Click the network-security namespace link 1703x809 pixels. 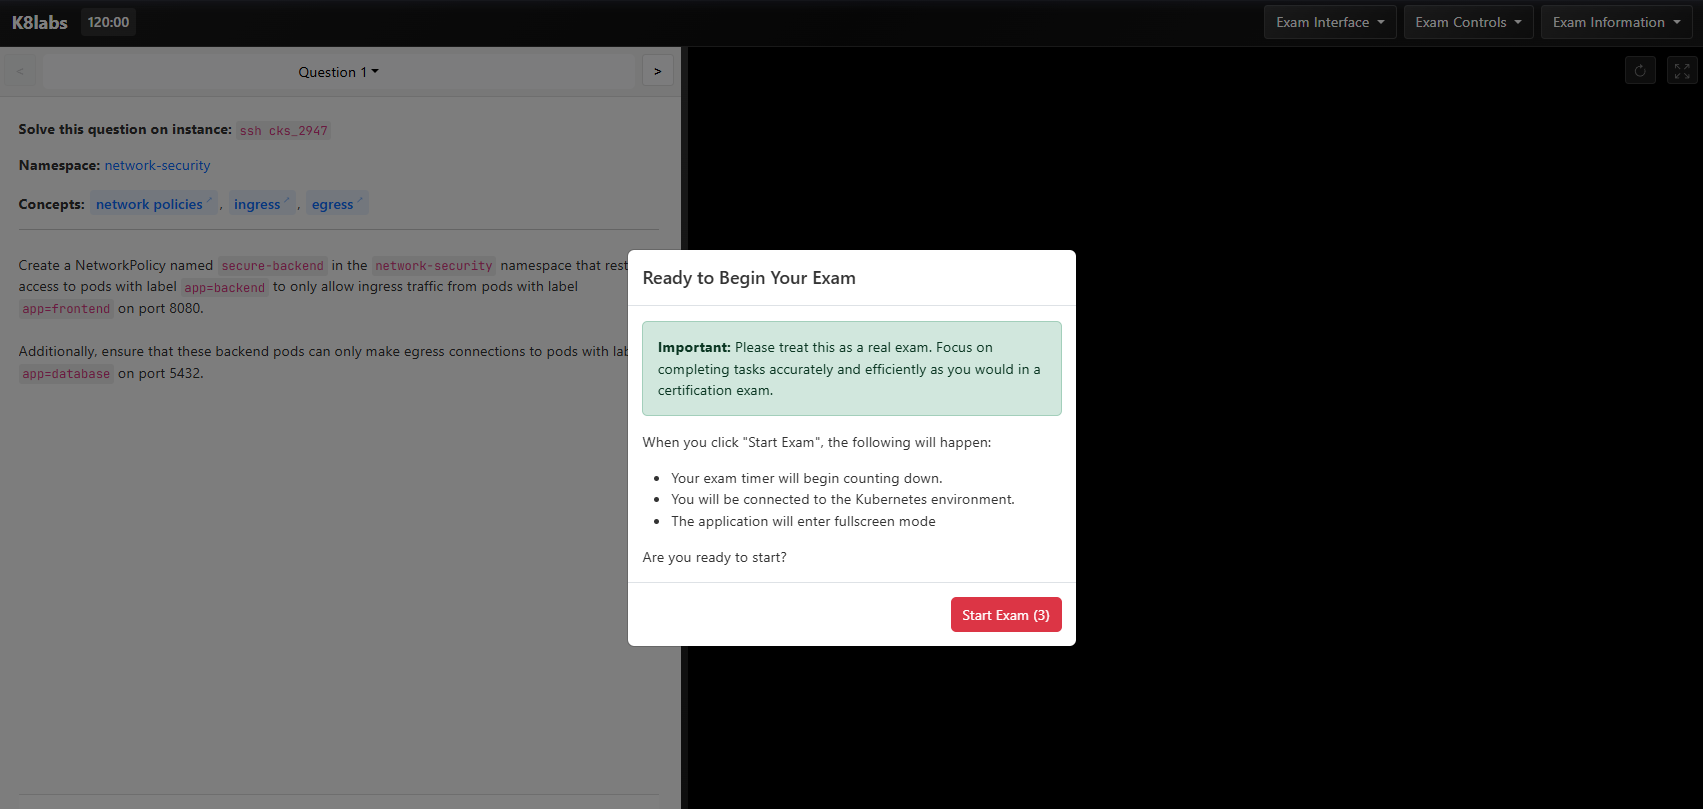[157, 166]
